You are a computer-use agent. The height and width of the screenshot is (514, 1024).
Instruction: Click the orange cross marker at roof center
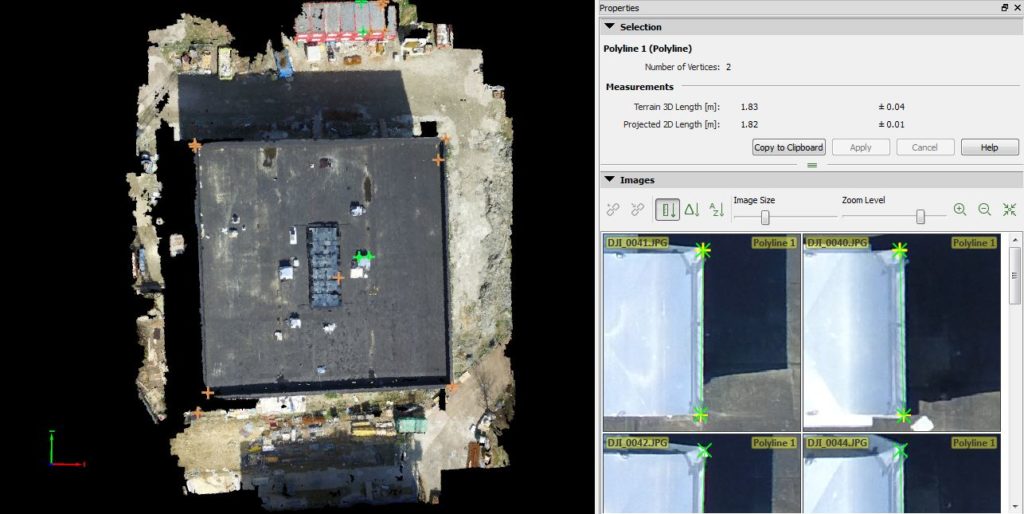pyautogui.click(x=338, y=278)
